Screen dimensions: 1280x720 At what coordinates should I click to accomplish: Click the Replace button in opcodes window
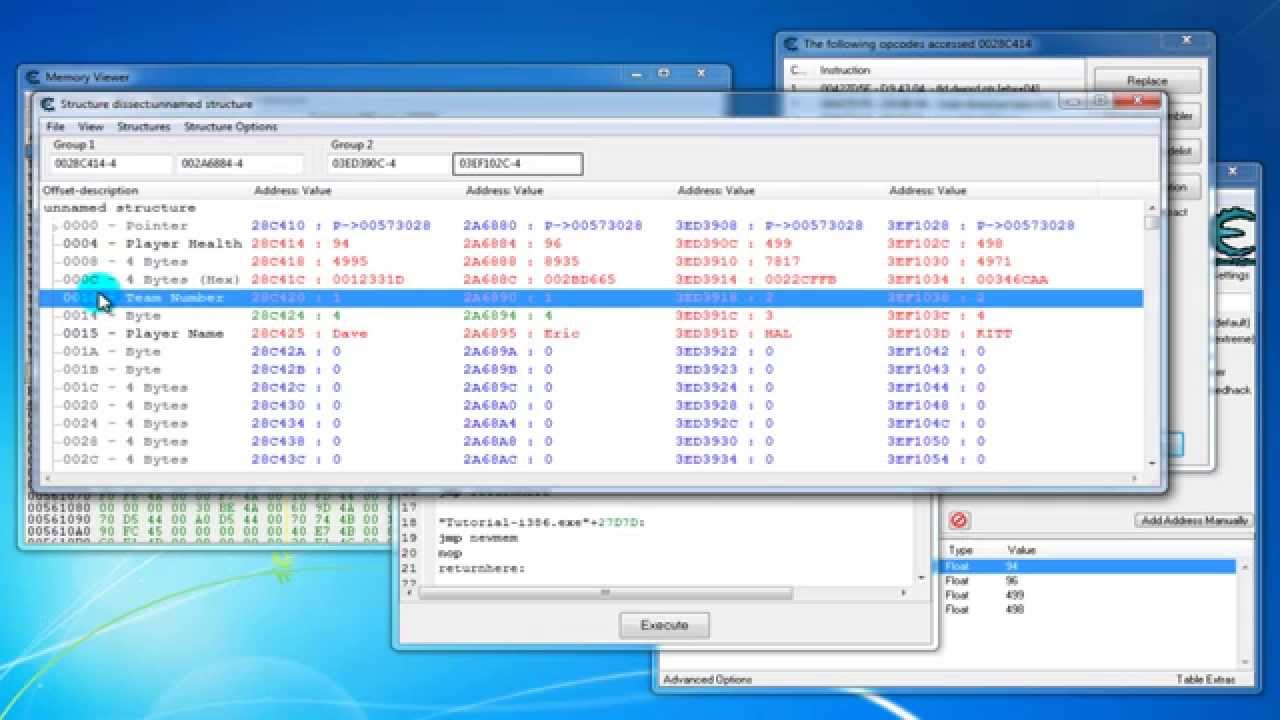1147,81
